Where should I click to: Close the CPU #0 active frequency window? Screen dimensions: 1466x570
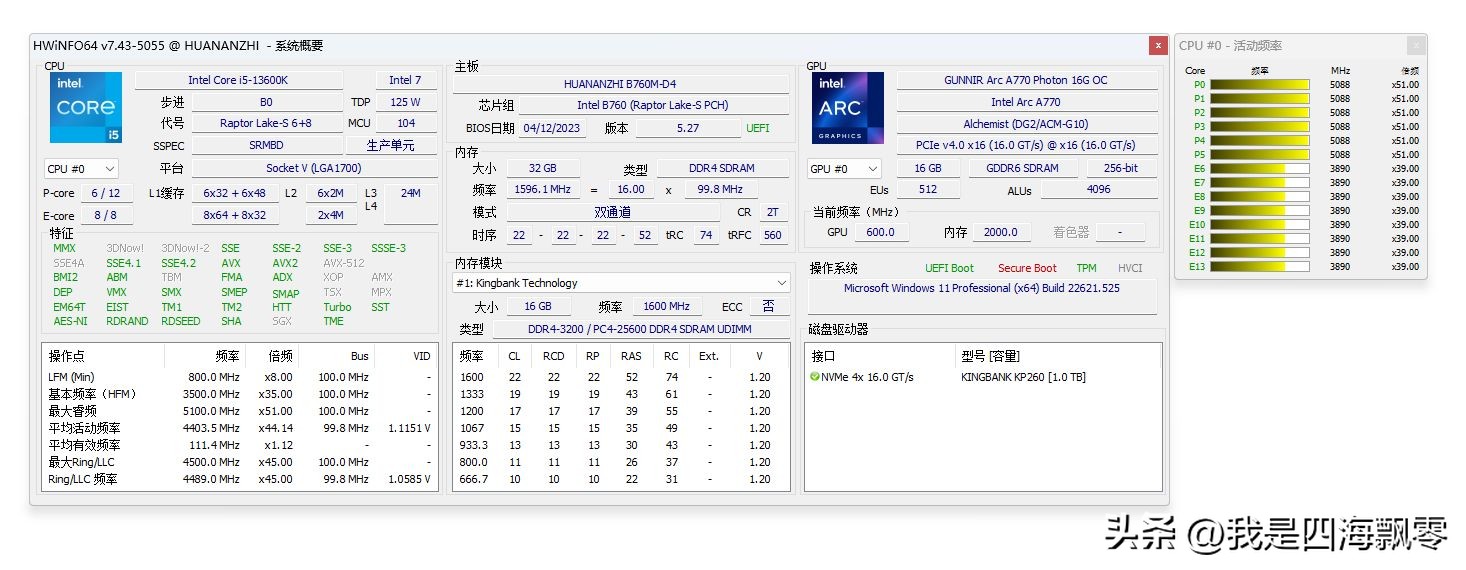pos(1415,45)
